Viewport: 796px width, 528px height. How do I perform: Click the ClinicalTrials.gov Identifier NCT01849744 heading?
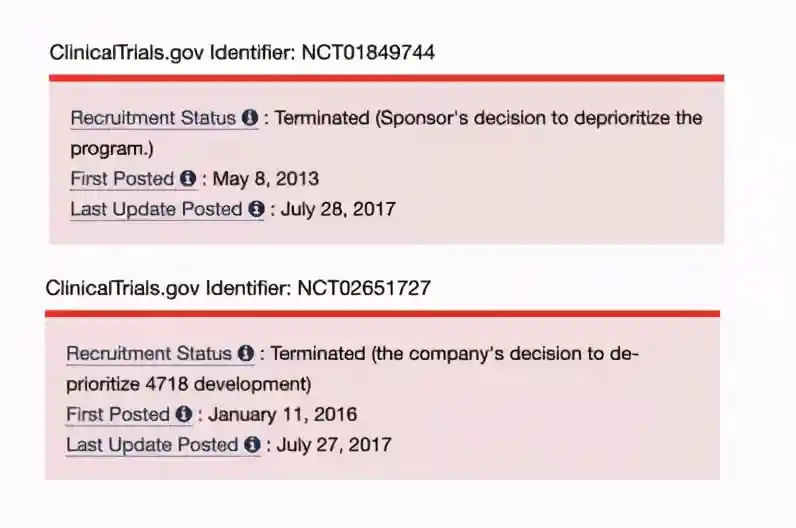(242, 53)
